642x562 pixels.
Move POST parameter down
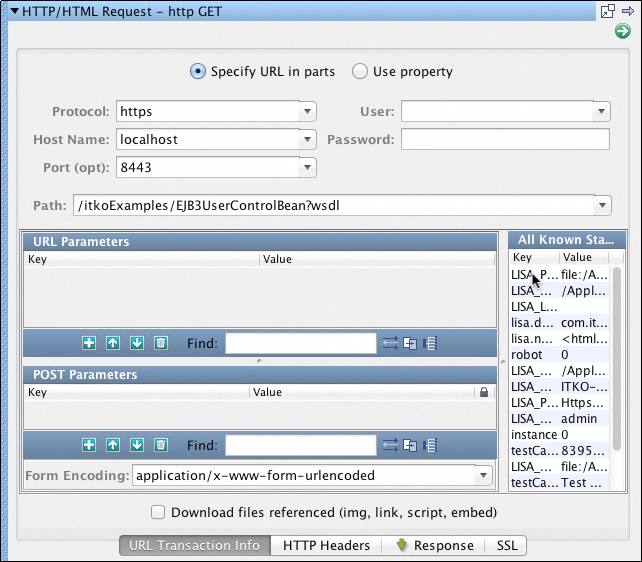click(x=137, y=445)
